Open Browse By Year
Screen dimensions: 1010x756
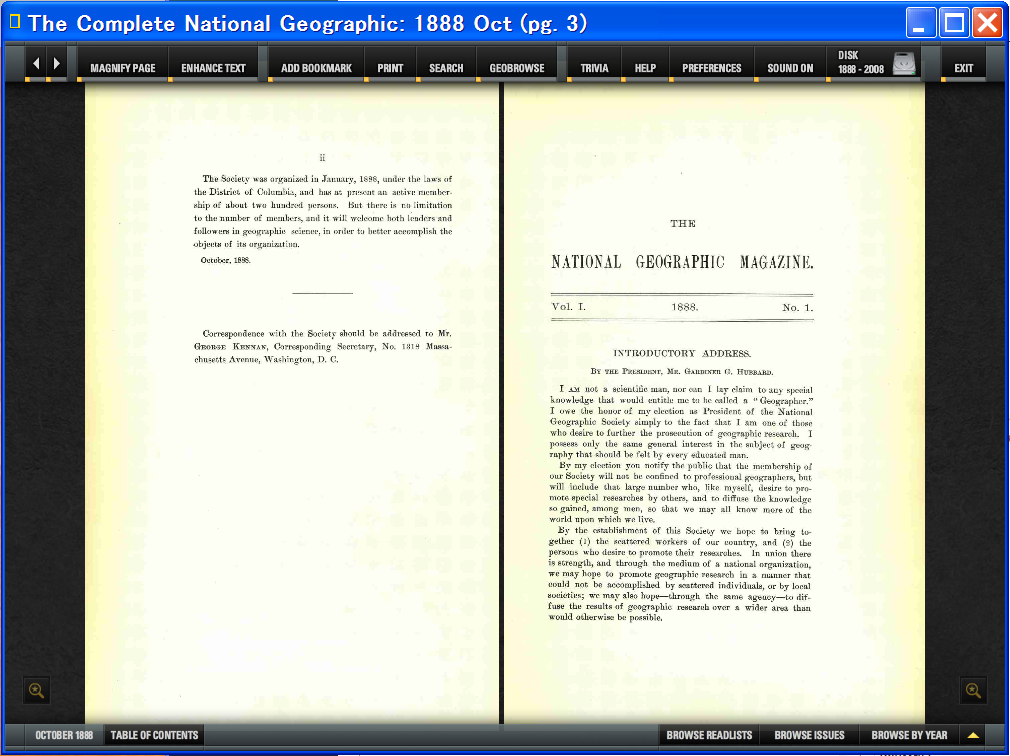(909, 735)
